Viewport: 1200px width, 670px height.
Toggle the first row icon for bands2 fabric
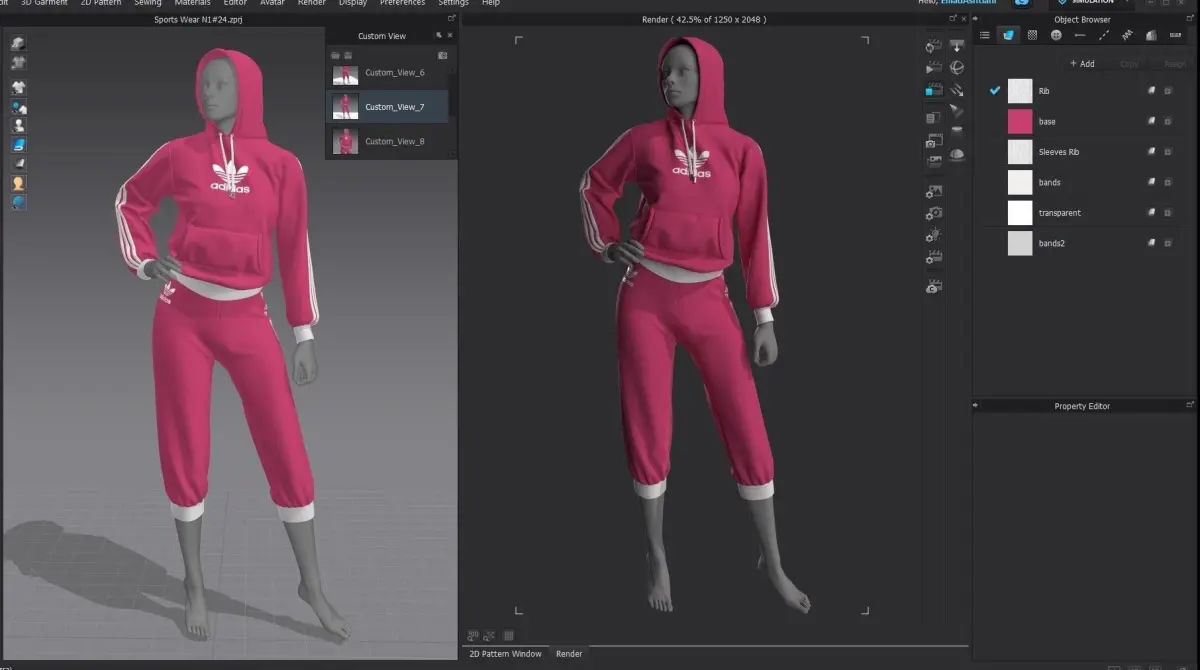coord(1151,243)
